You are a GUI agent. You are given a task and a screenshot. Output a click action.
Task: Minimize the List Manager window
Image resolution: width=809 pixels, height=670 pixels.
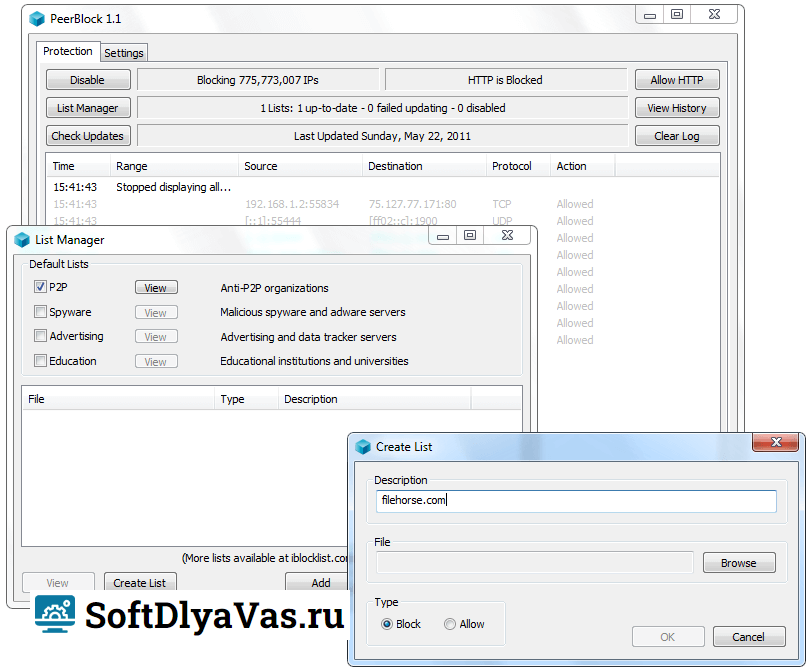pos(443,236)
